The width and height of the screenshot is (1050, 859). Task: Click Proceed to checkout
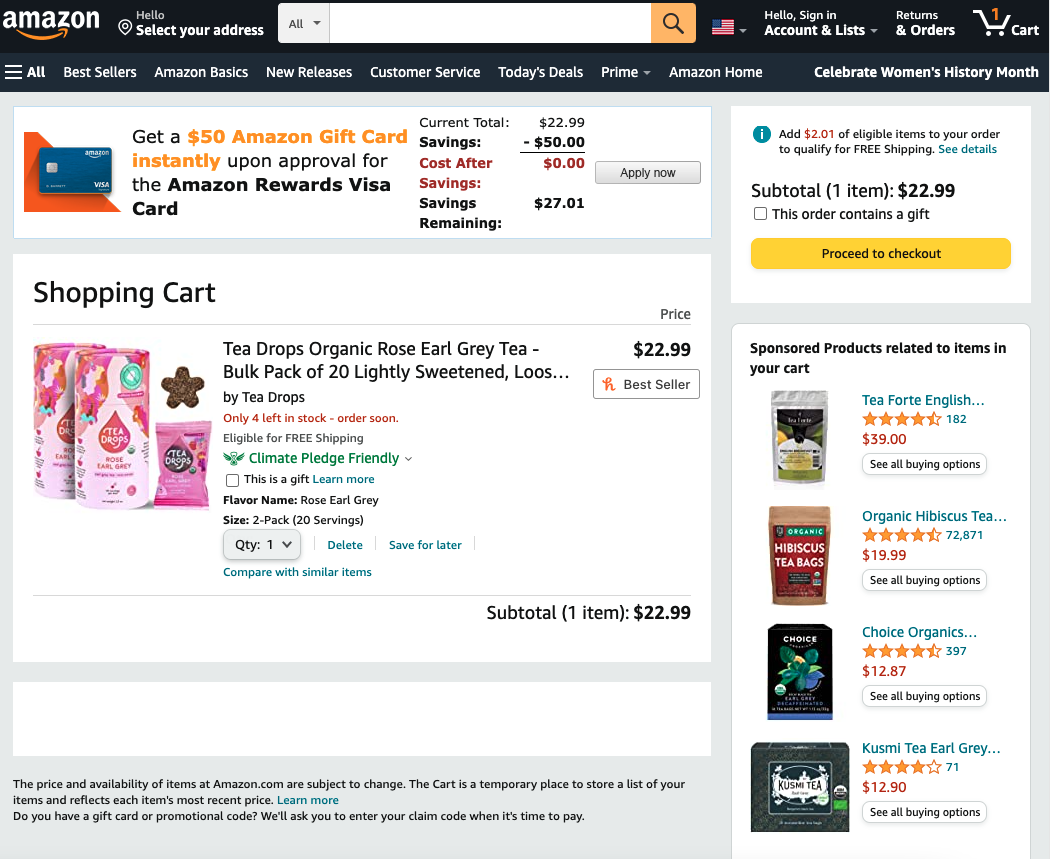coord(881,254)
